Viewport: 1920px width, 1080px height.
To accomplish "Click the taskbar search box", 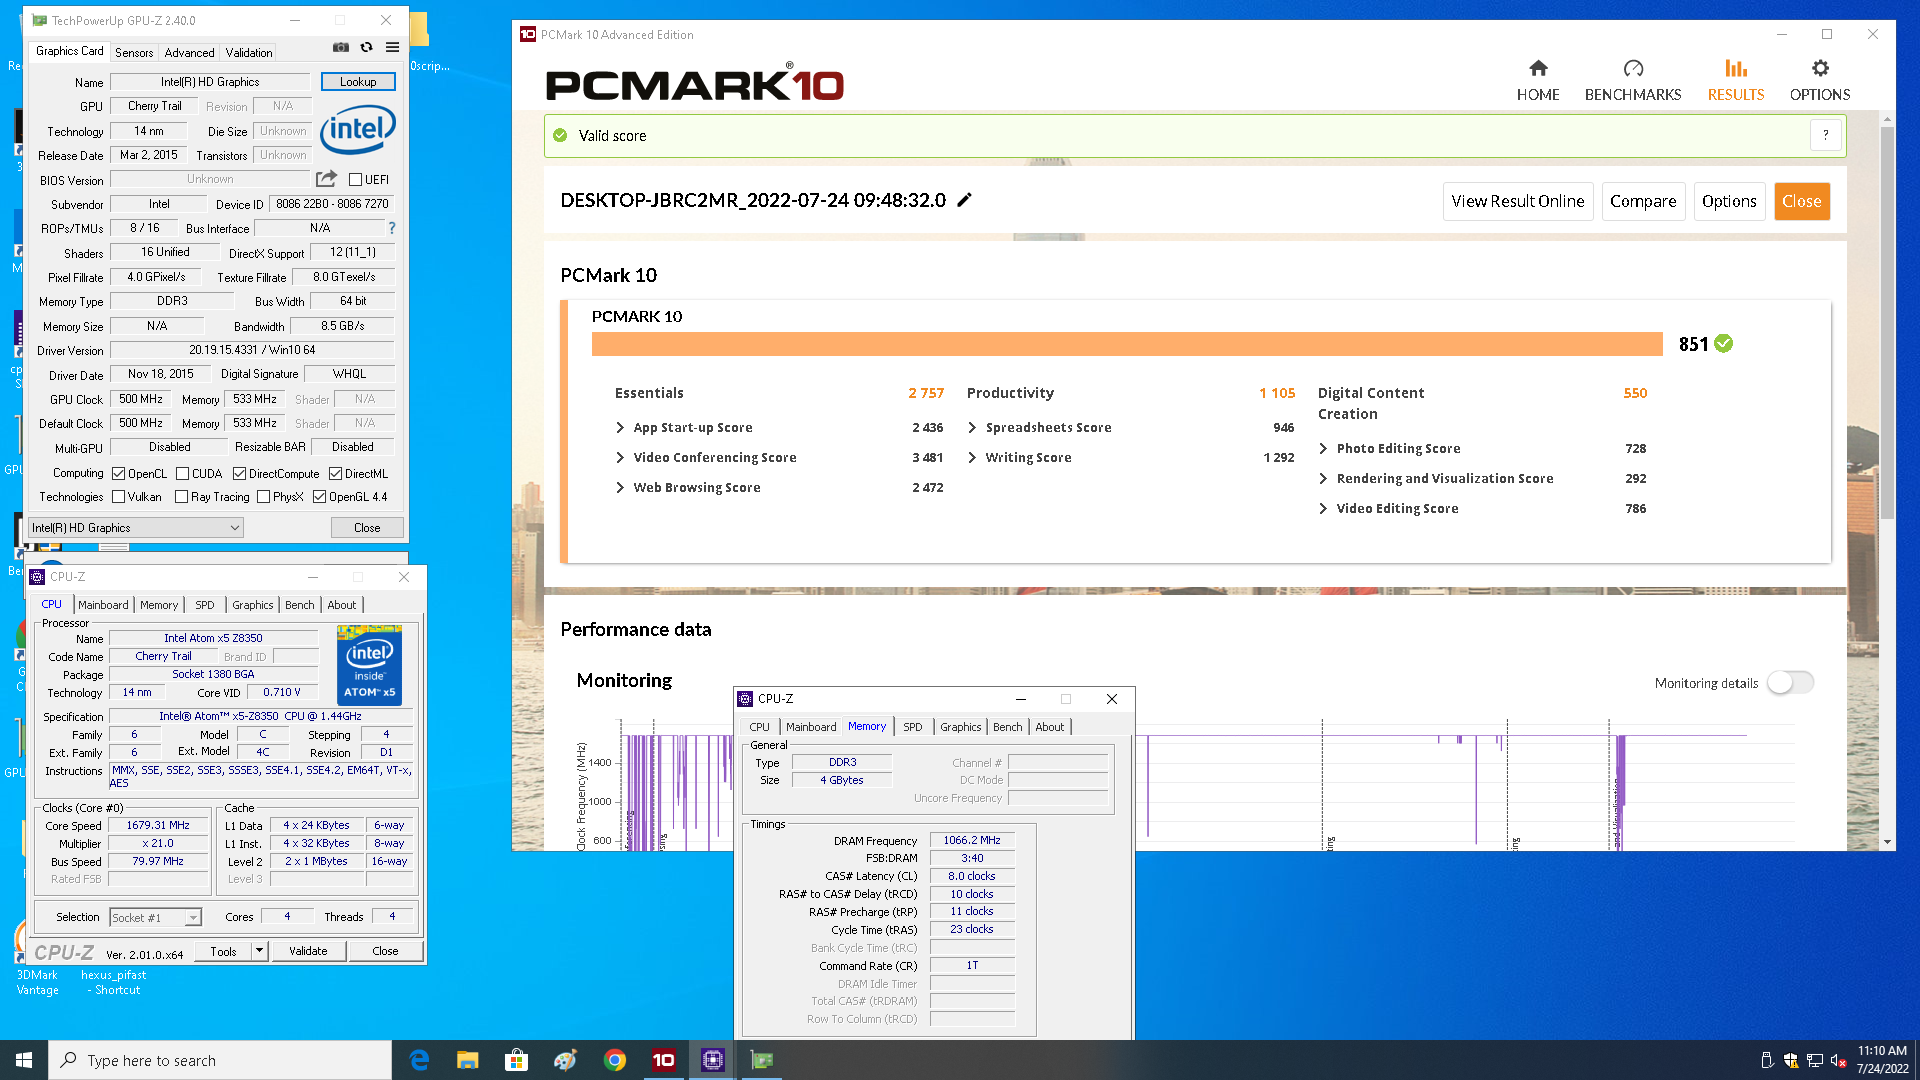I will (x=220, y=1060).
